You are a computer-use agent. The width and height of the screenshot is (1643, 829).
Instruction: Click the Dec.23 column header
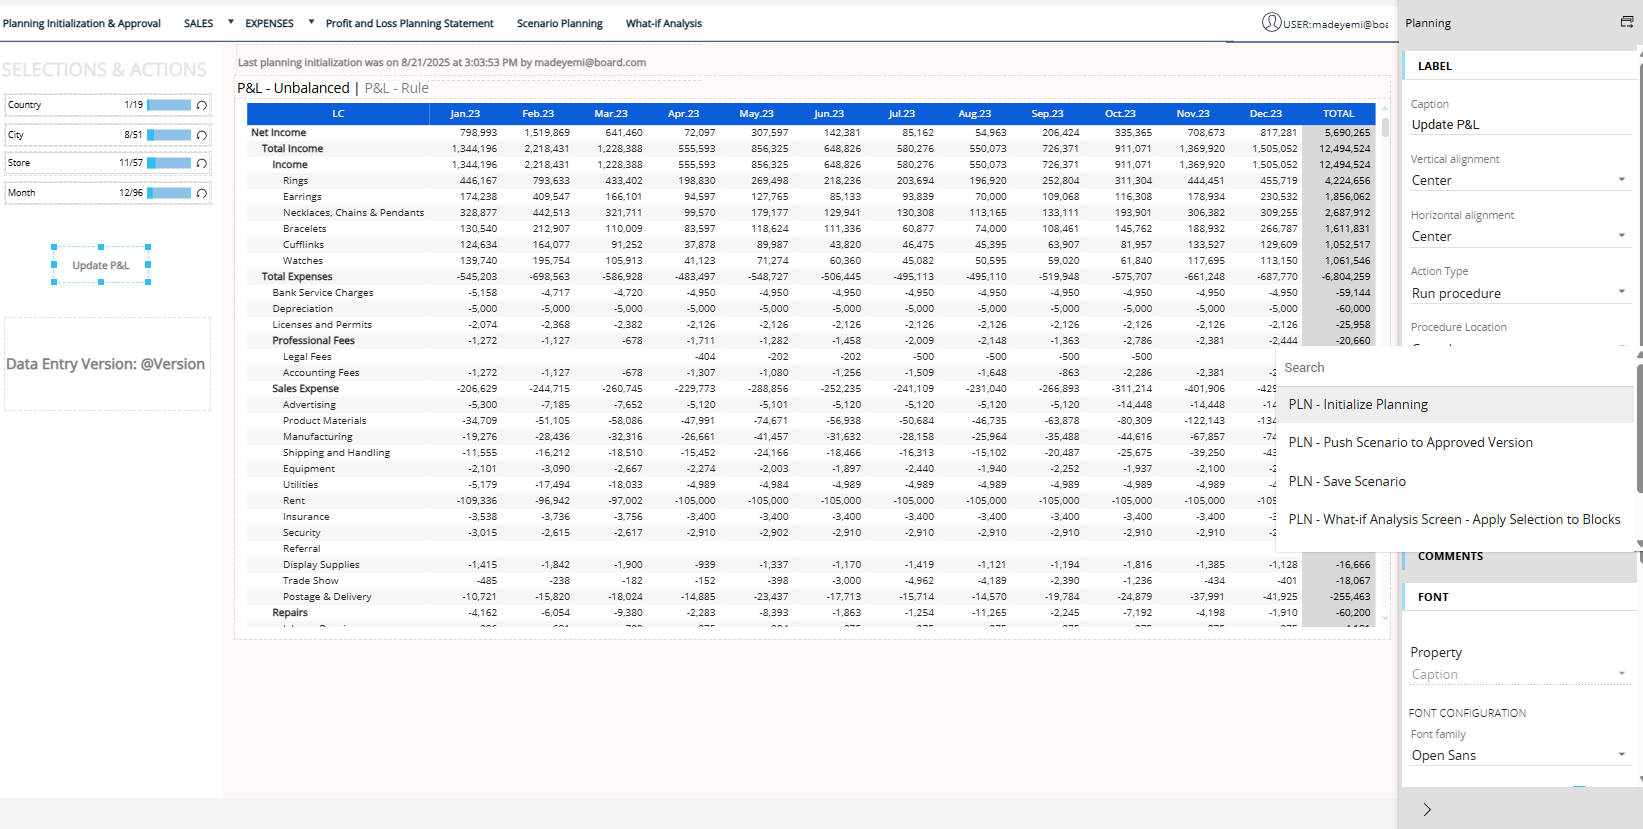pos(1266,114)
